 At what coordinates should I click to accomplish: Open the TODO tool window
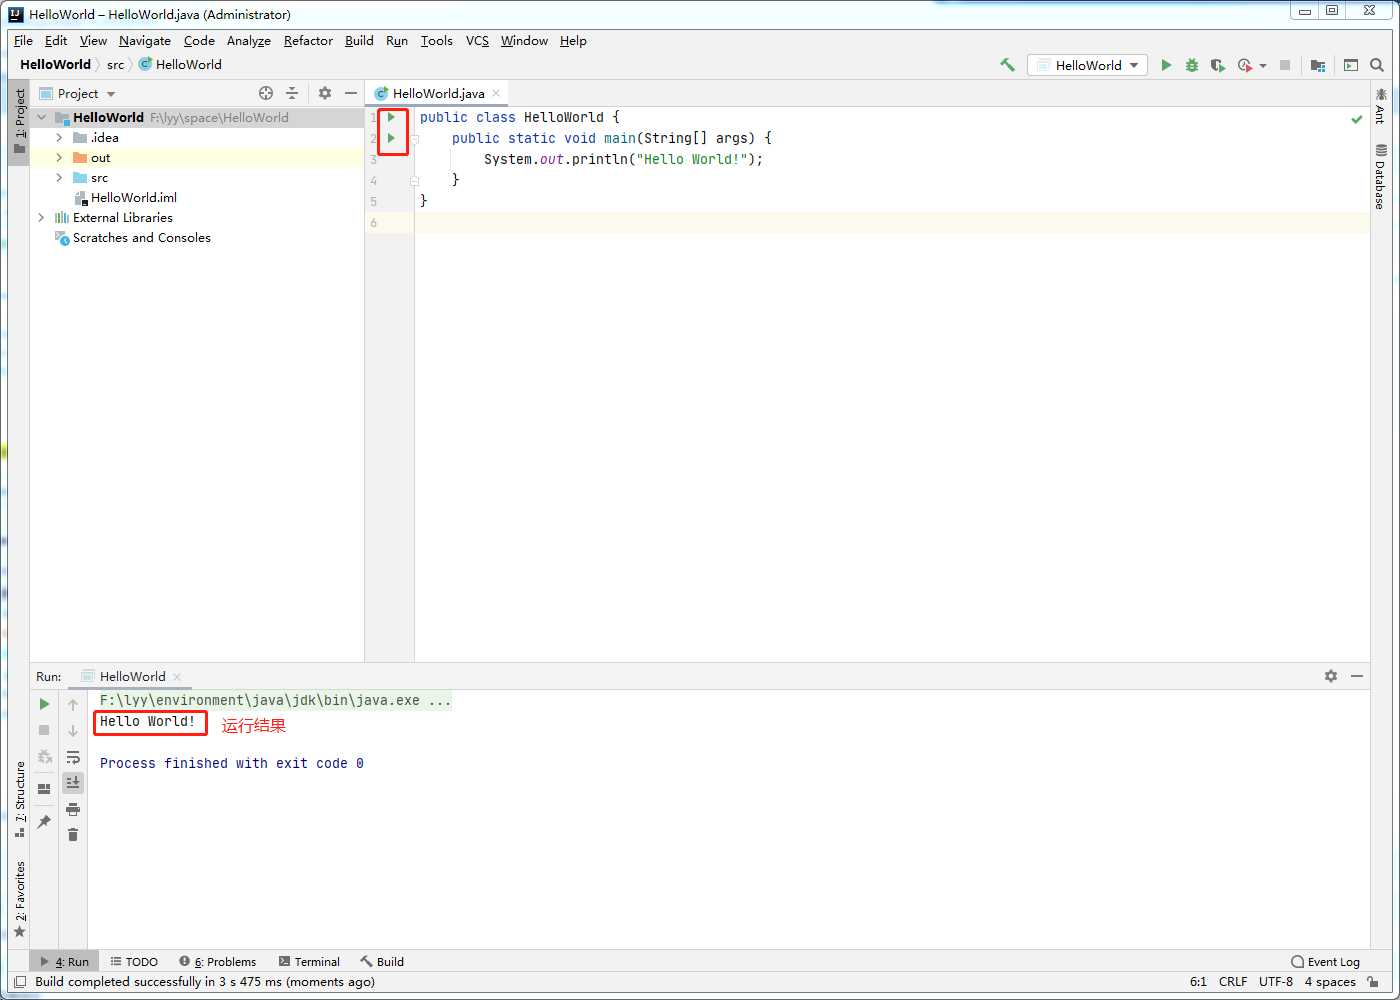coord(134,961)
